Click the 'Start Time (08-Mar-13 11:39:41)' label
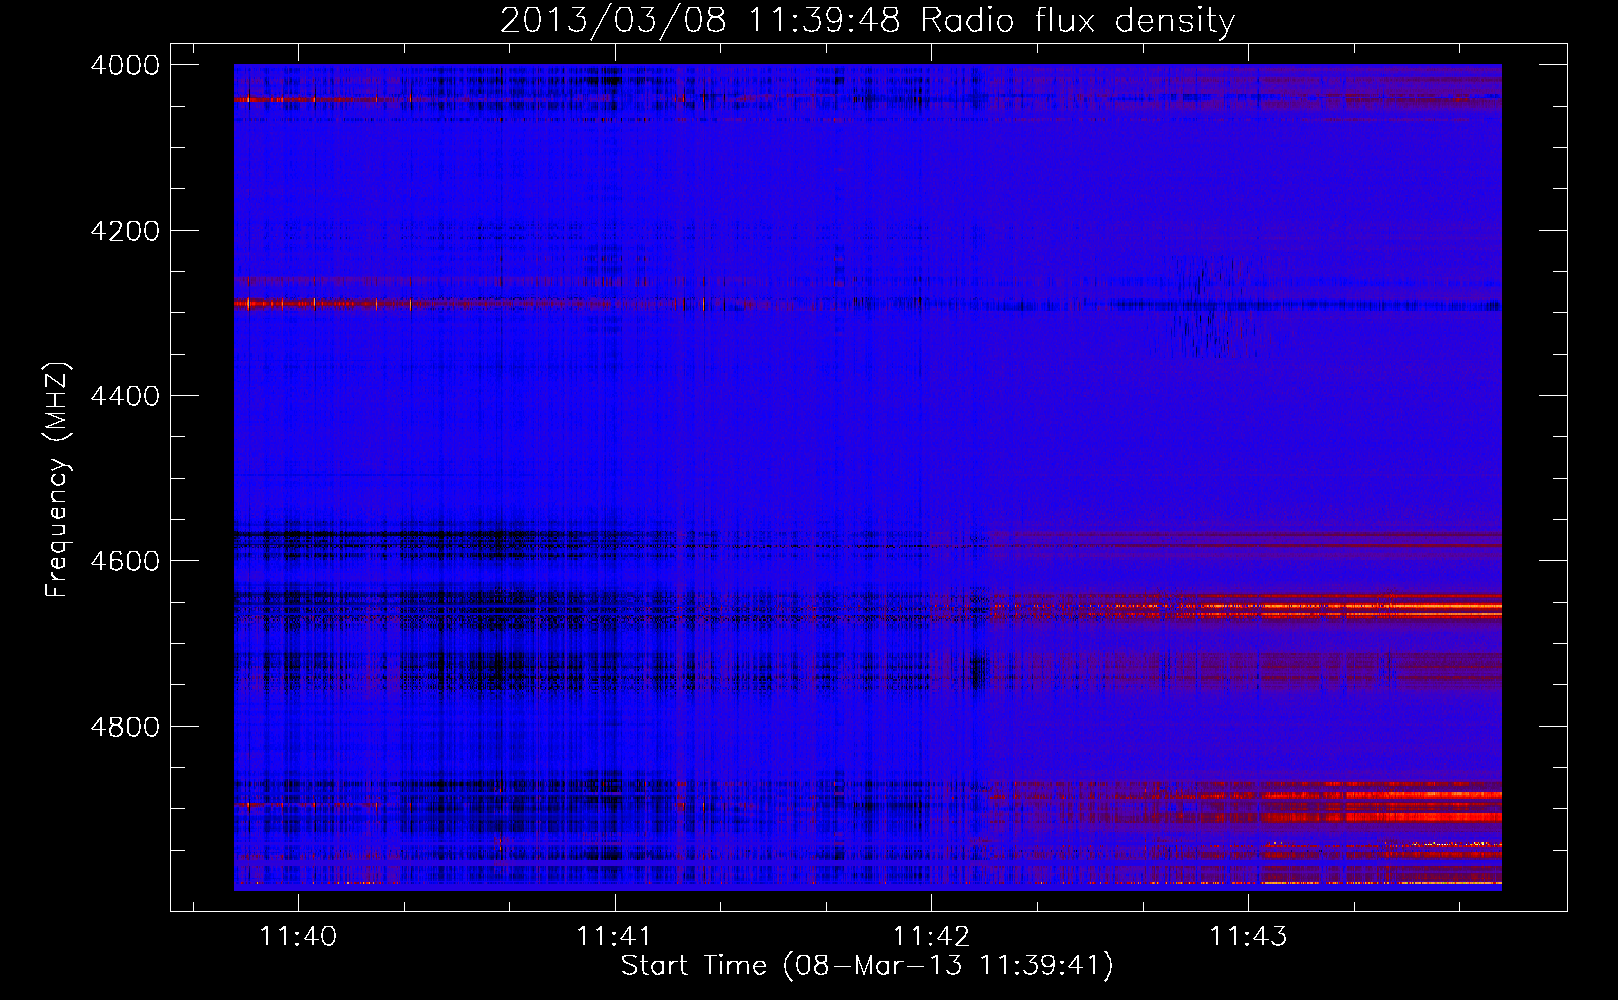Screen dimensions: 1618x1000 pos(867,966)
